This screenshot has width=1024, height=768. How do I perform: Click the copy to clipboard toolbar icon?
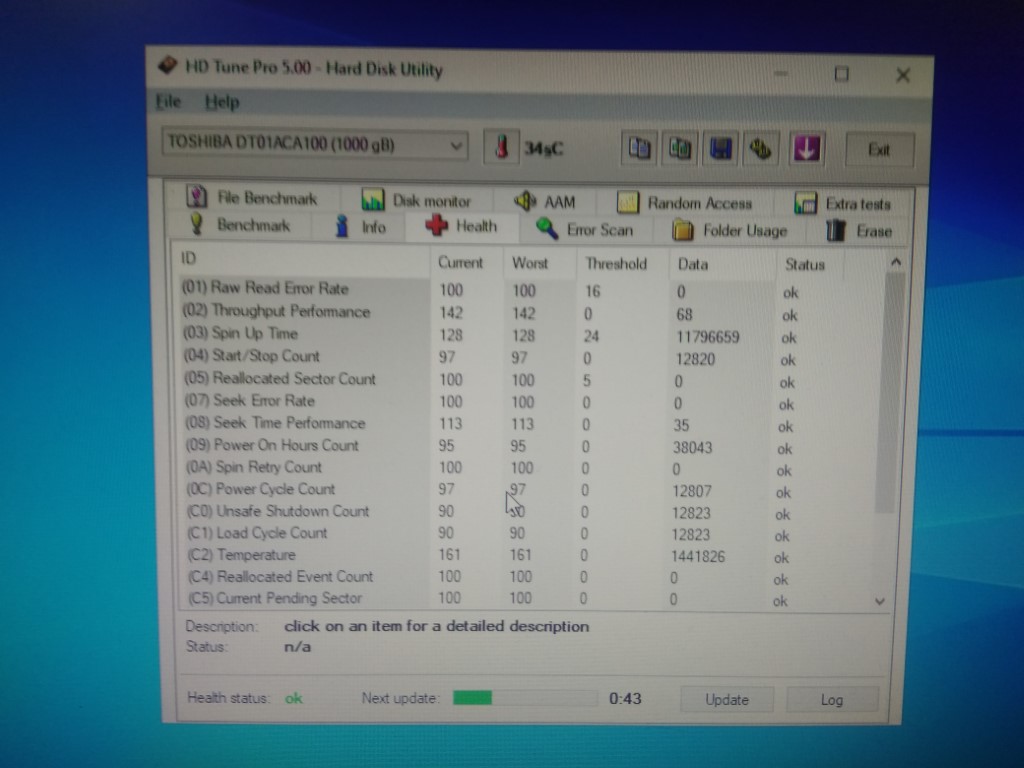(x=639, y=148)
